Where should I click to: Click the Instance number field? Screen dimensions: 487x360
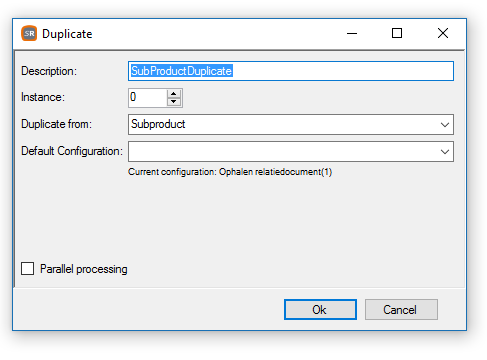148,98
